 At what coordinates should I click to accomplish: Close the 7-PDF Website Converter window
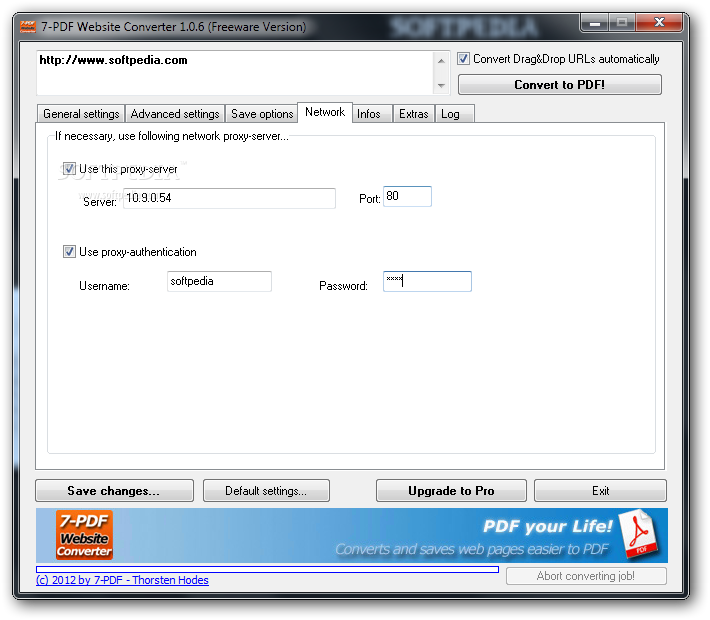tap(659, 22)
